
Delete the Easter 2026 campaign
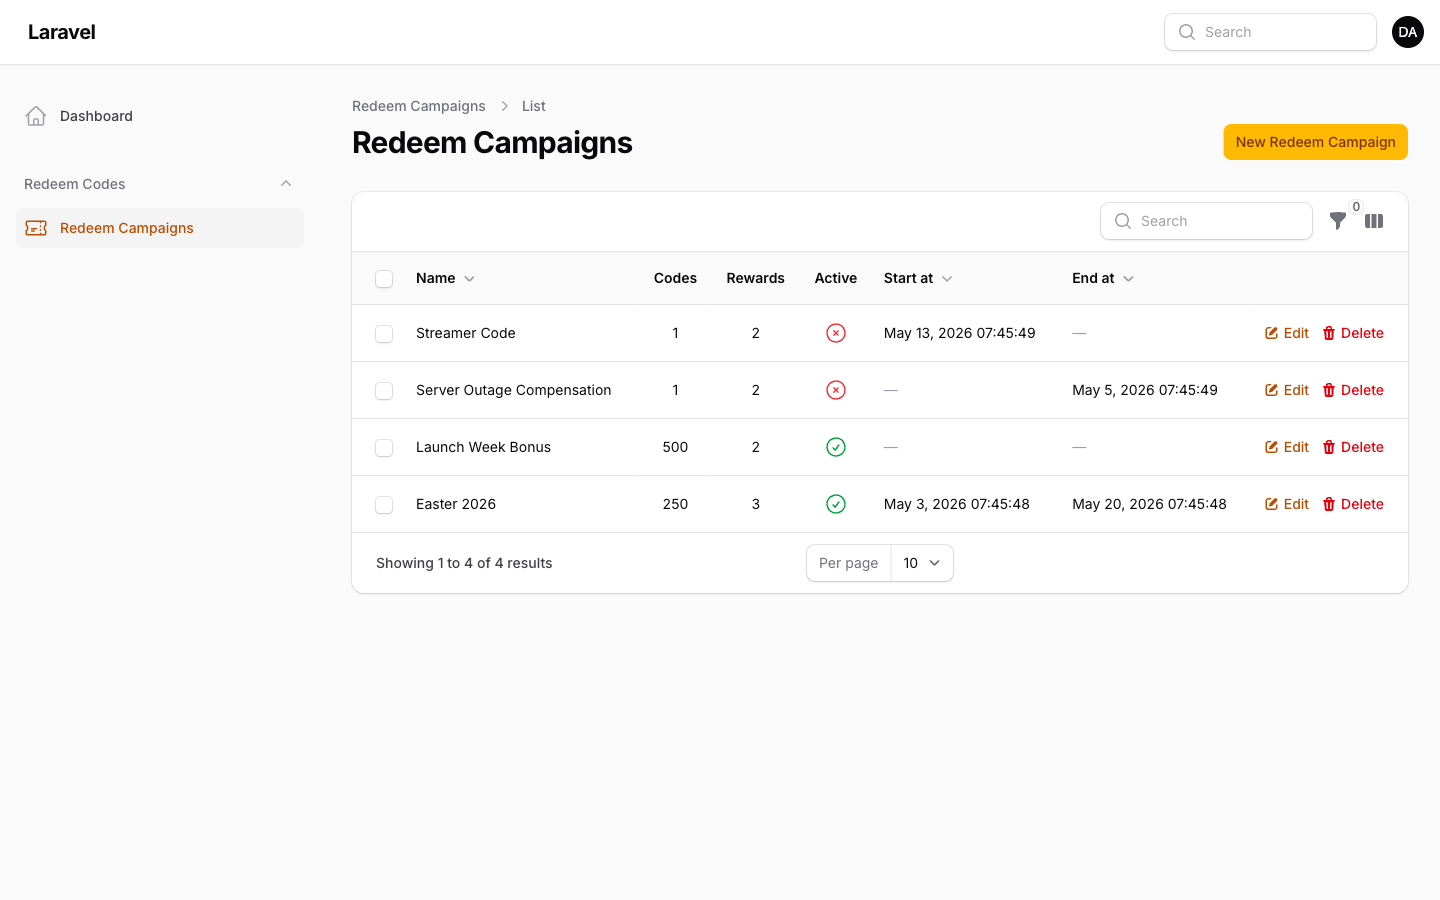[1353, 504]
